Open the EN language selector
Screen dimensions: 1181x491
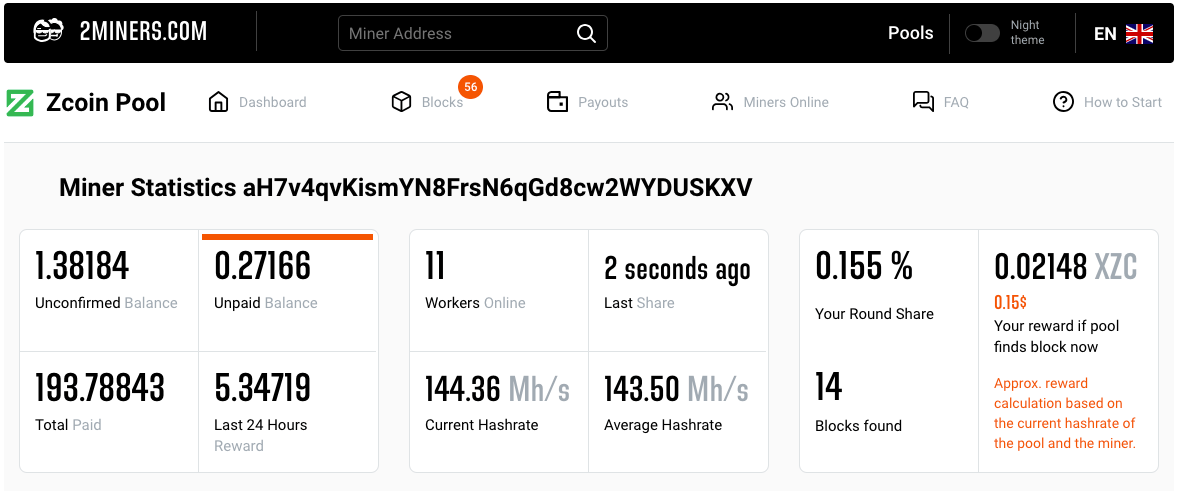(1104, 34)
